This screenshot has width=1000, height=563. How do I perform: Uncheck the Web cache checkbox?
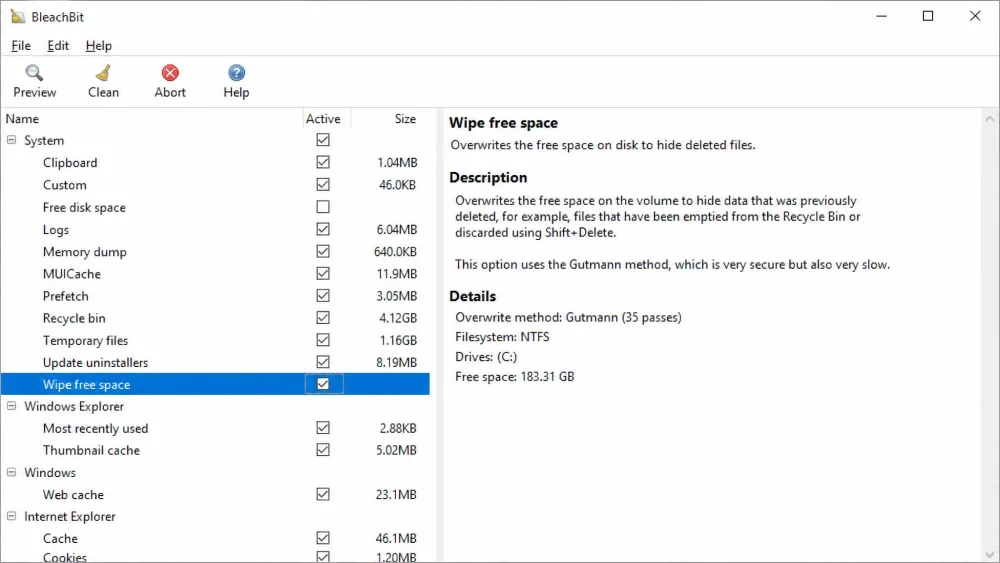(x=323, y=494)
